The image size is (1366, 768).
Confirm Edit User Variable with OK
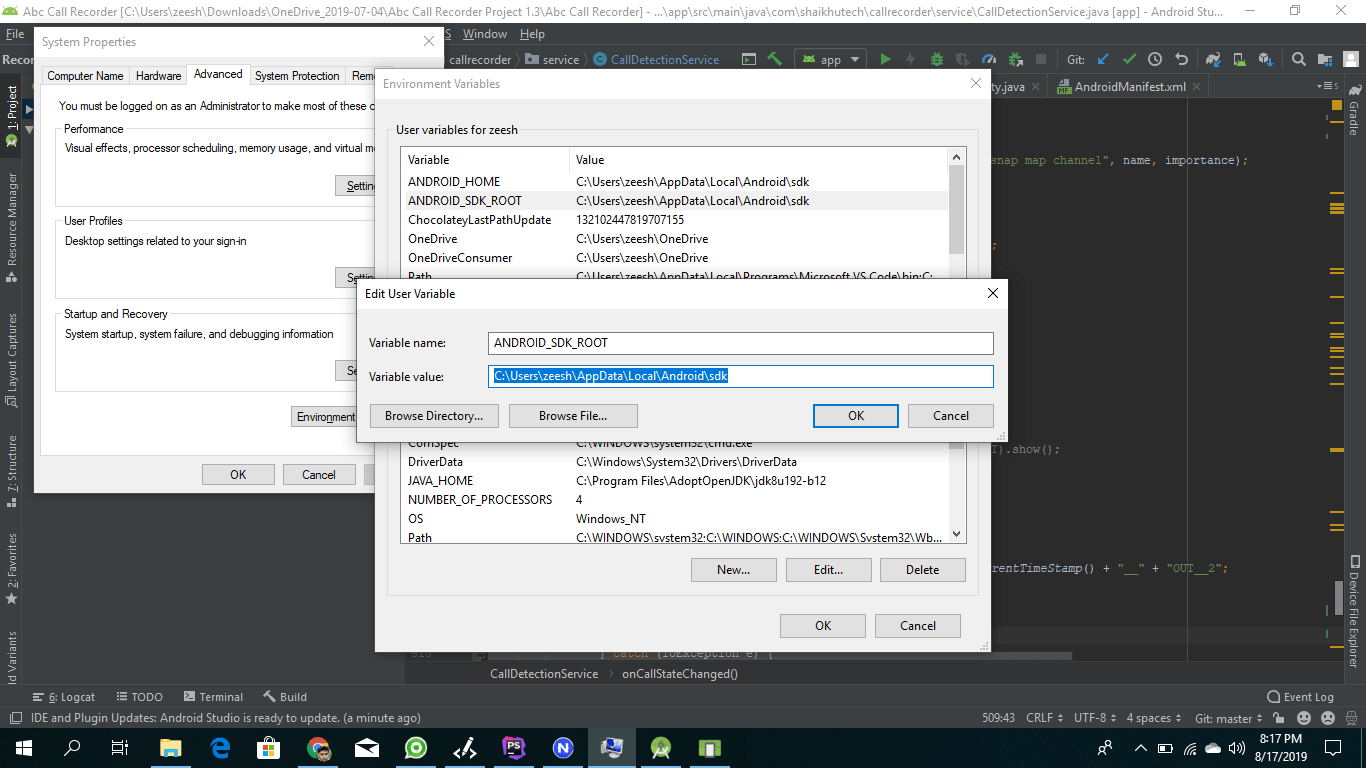(x=856, y=416)
